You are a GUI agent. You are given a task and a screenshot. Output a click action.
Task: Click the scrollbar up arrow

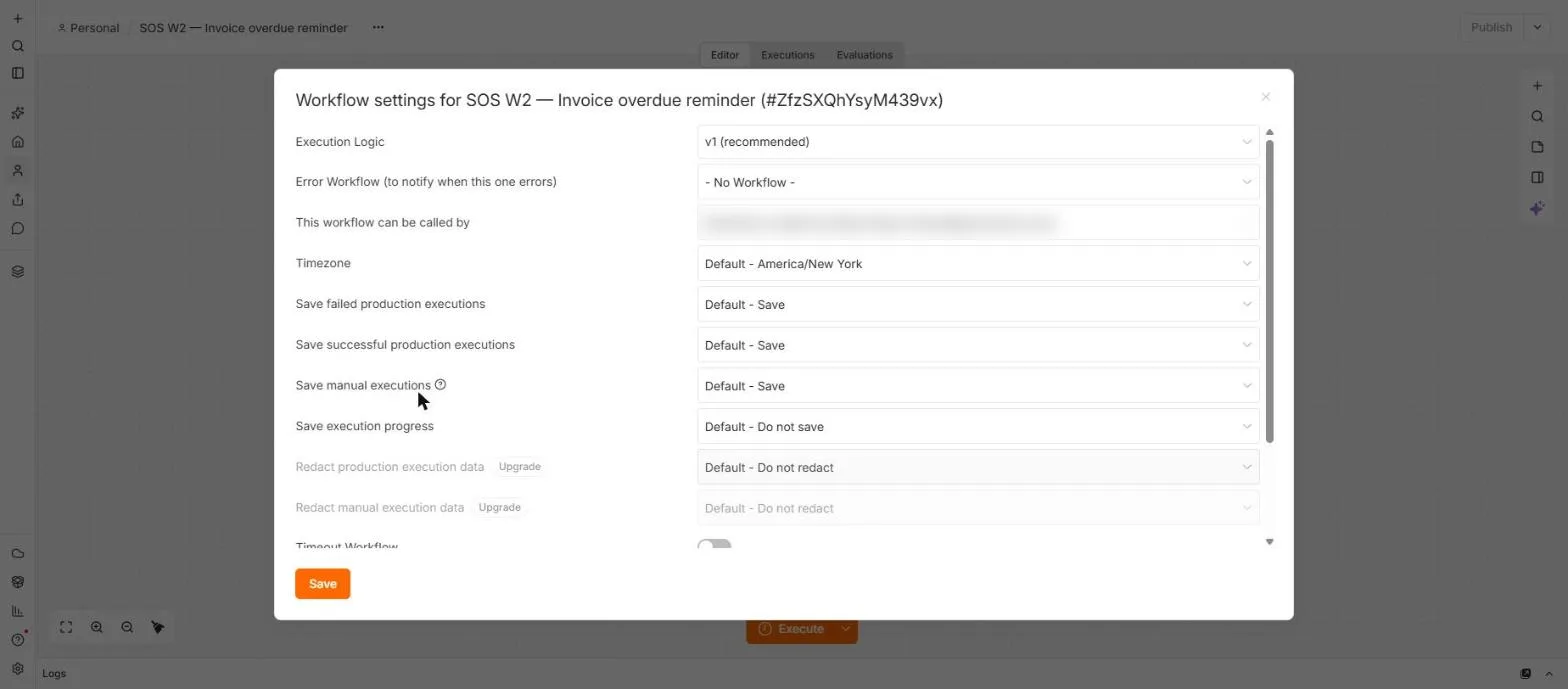pos(1270,132)
